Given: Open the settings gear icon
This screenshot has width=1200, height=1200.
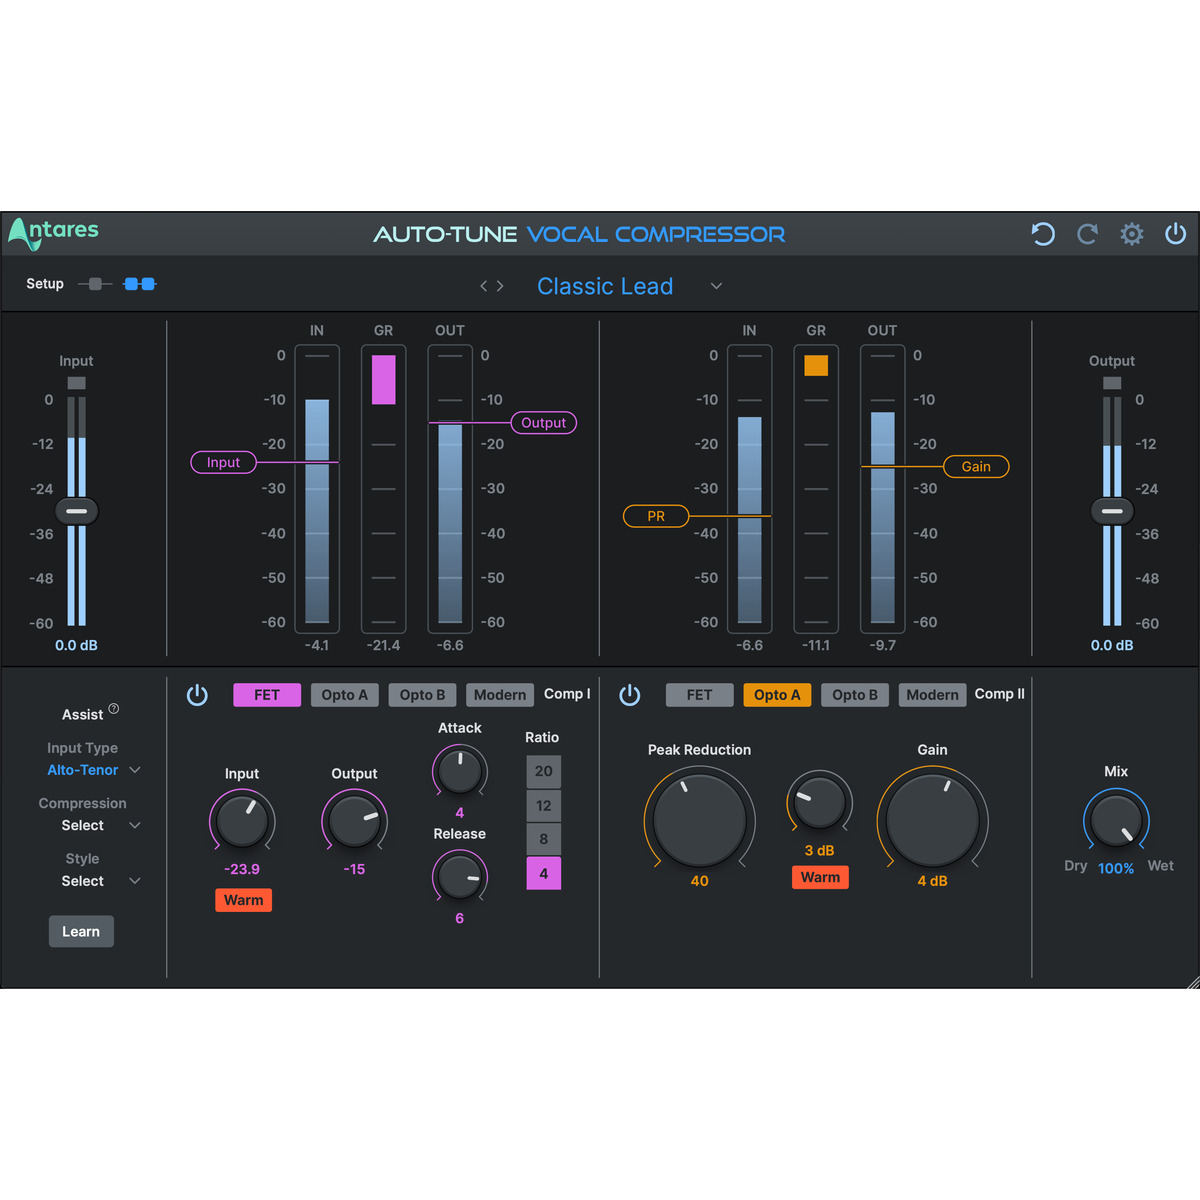Looking at the screenshot, I should click(1132, 234).
